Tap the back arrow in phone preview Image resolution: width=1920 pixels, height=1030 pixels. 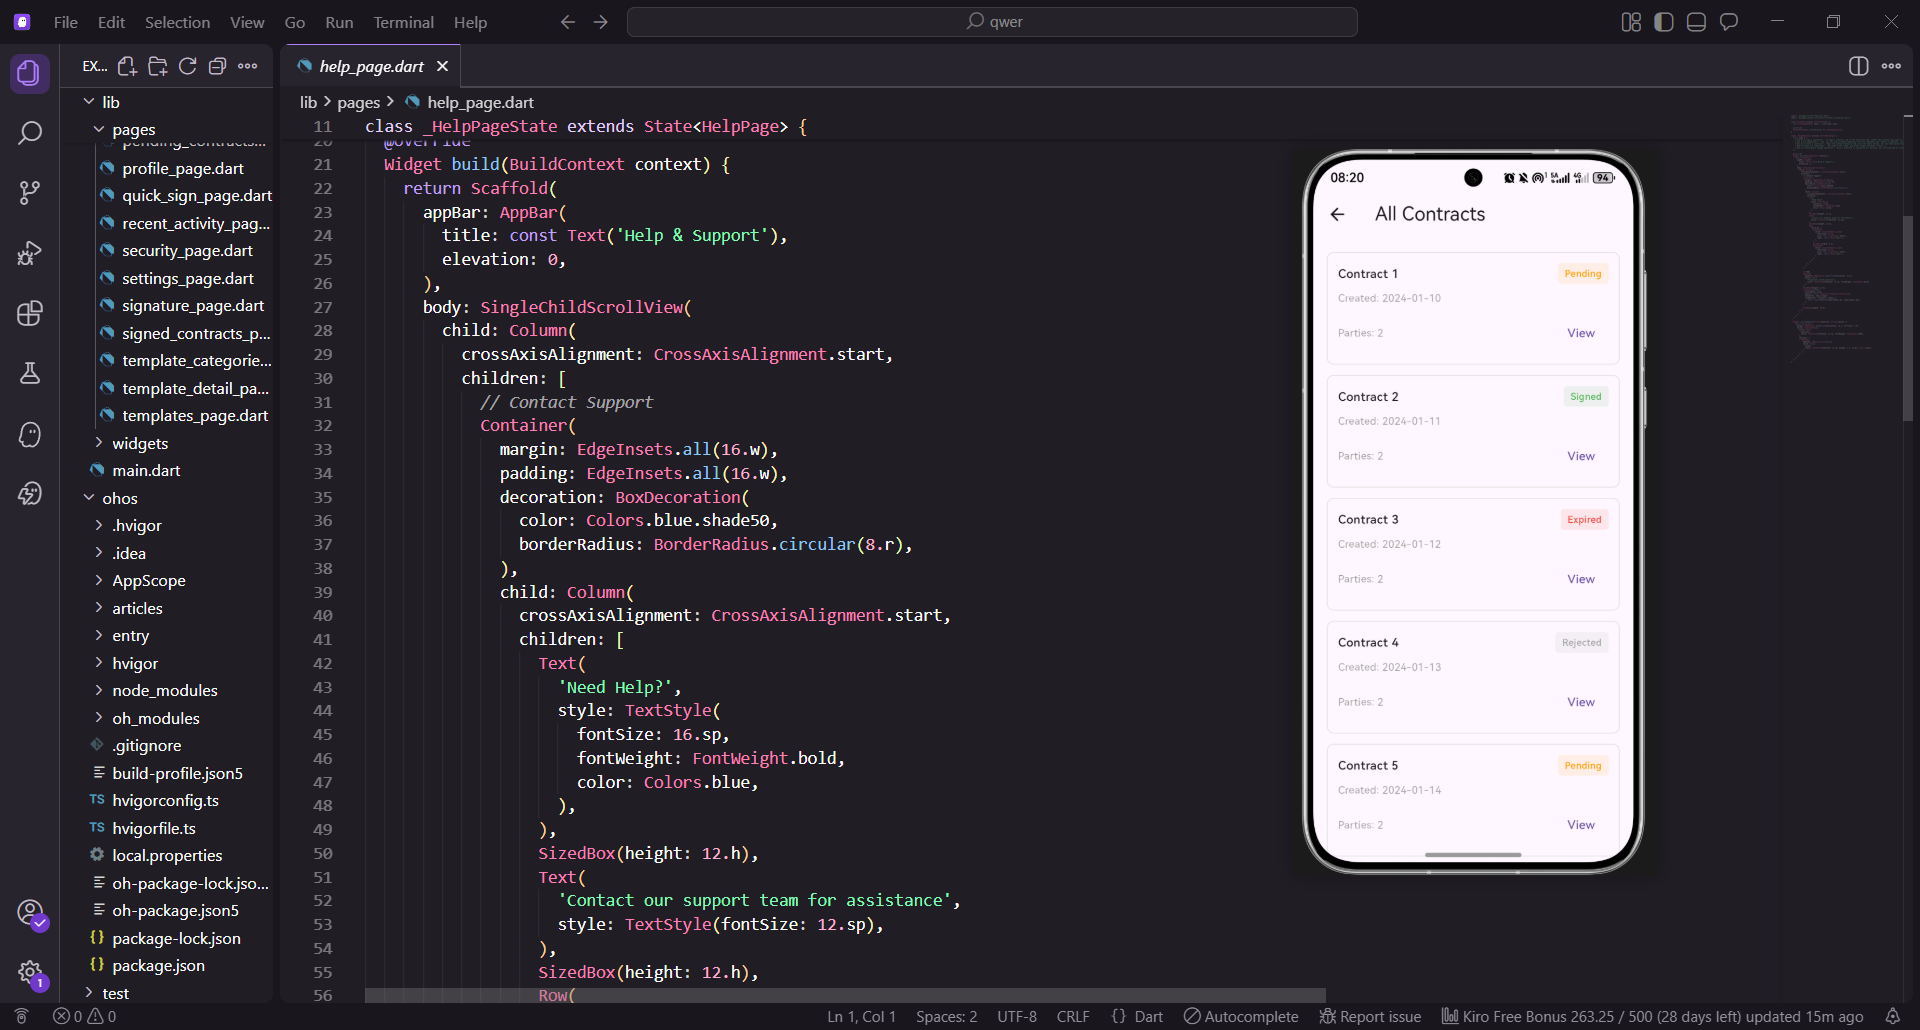tap(1338, 214)
